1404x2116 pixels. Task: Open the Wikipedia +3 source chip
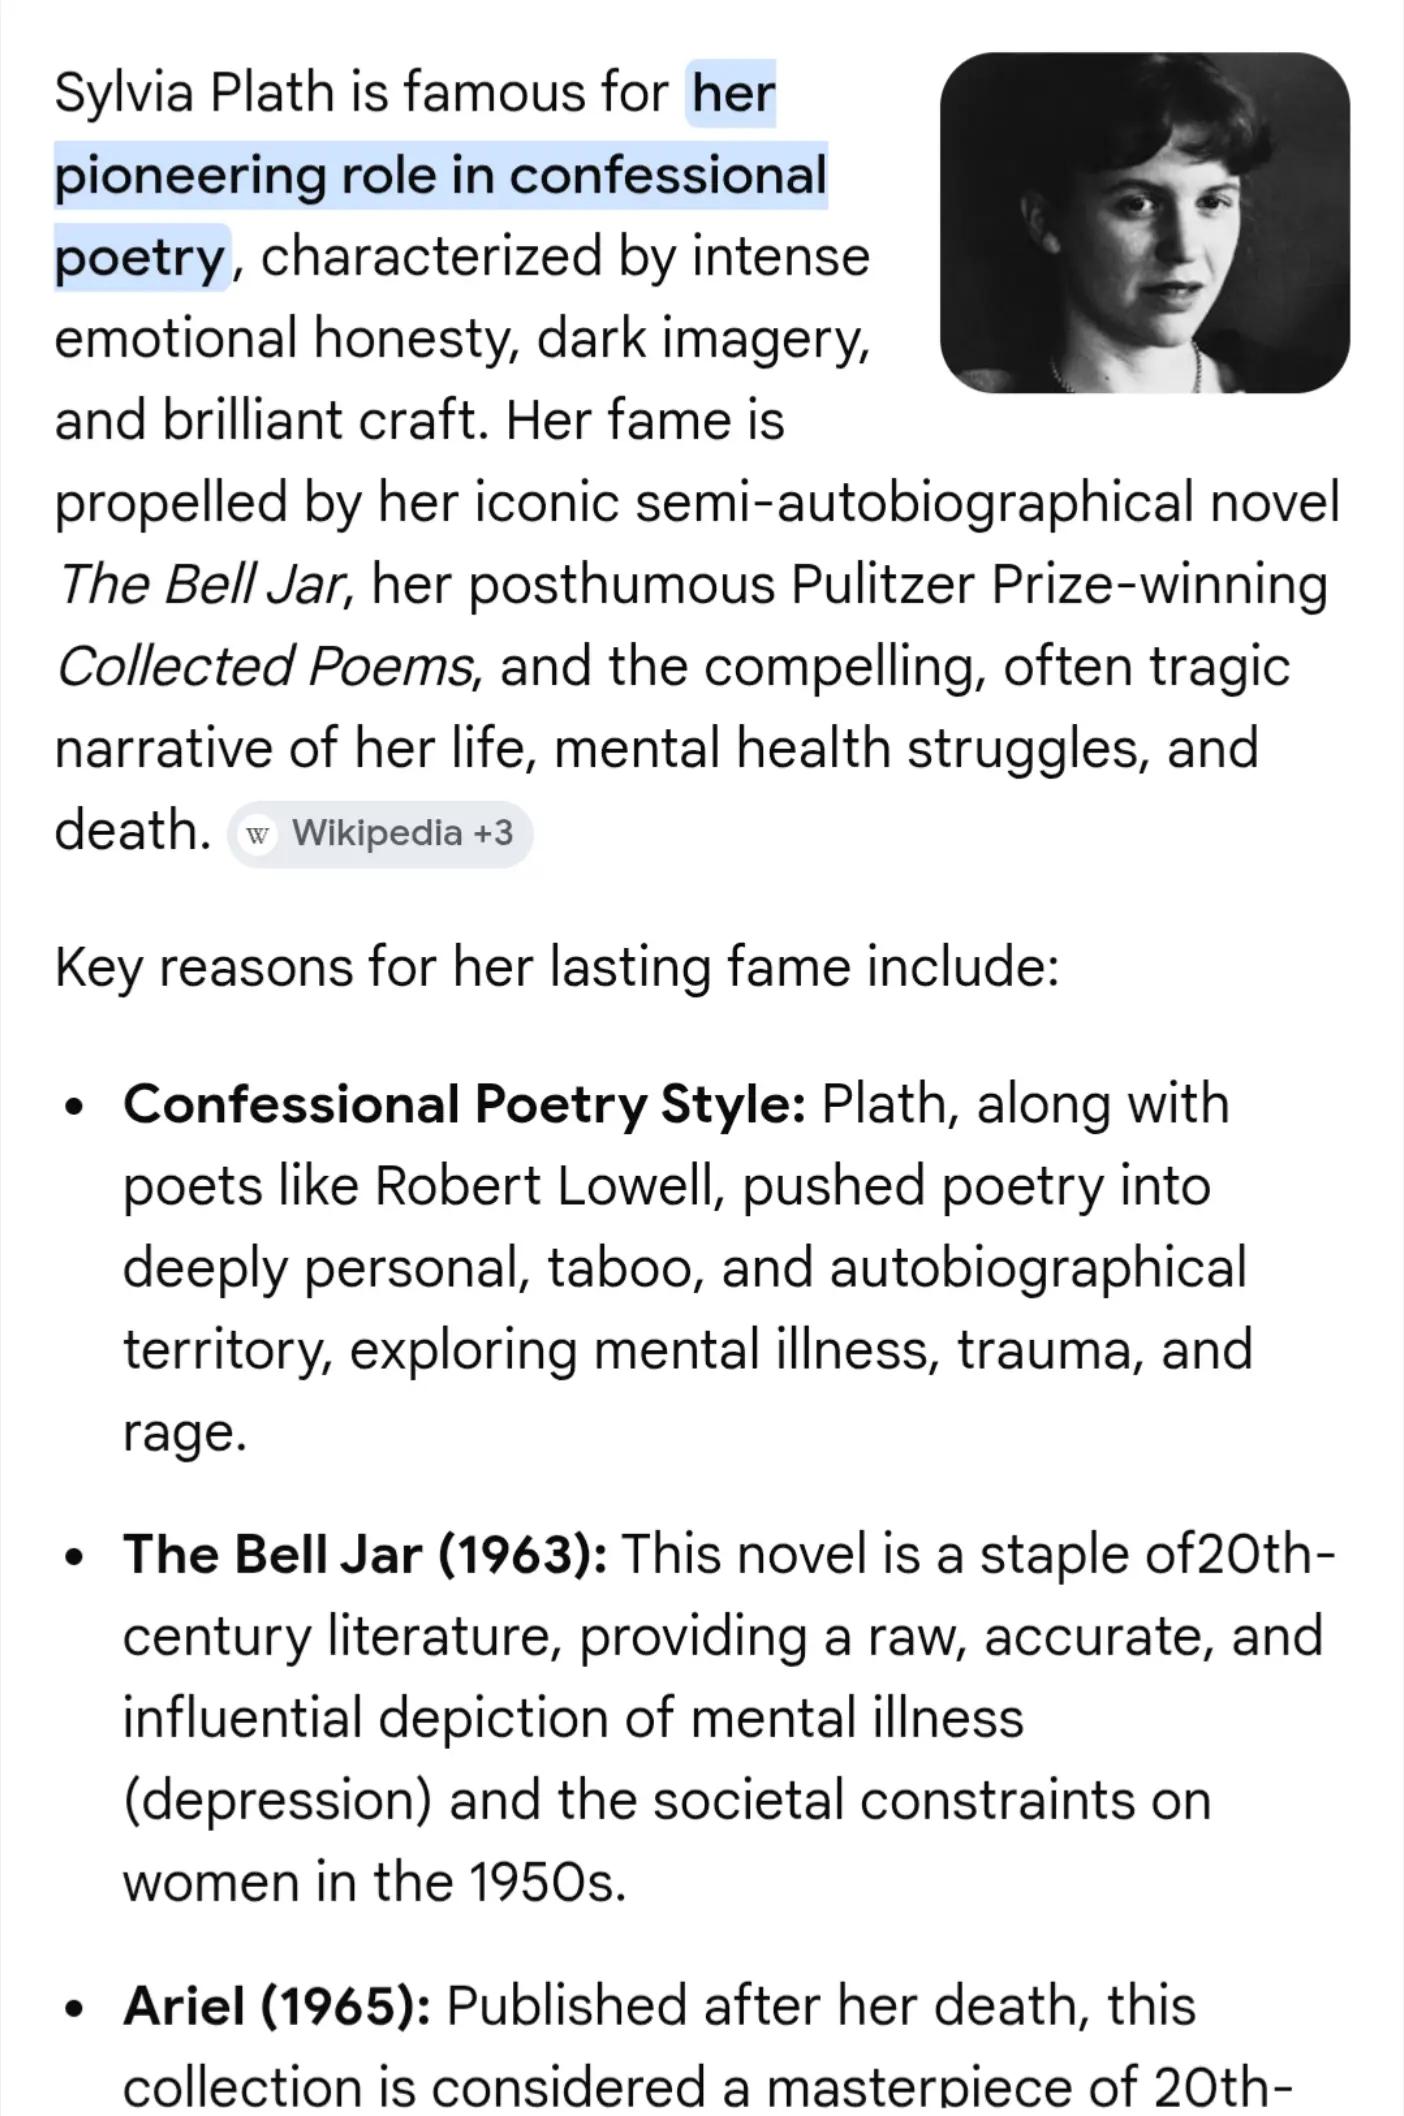point(380,833)
